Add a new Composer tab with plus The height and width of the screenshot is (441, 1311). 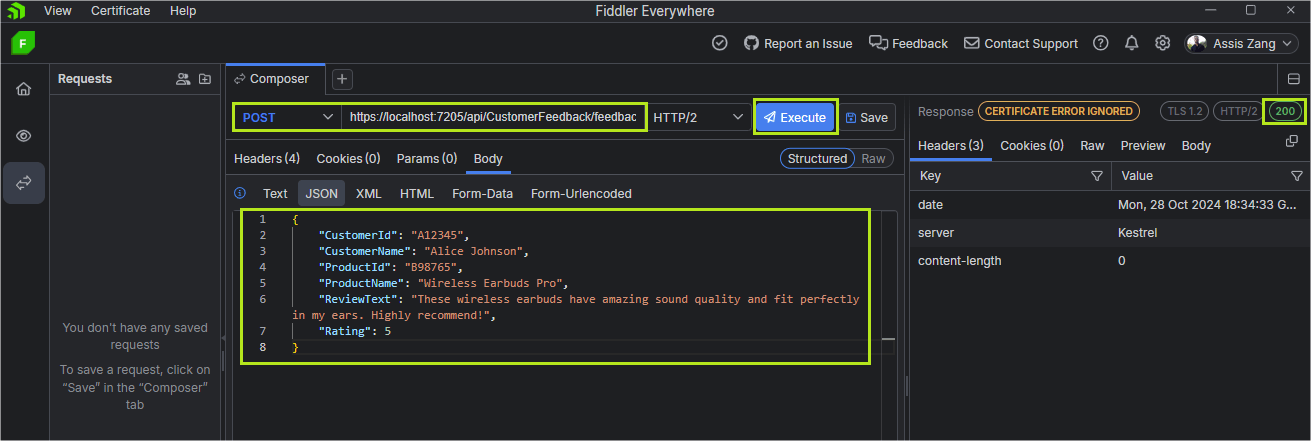coord(341,79)
